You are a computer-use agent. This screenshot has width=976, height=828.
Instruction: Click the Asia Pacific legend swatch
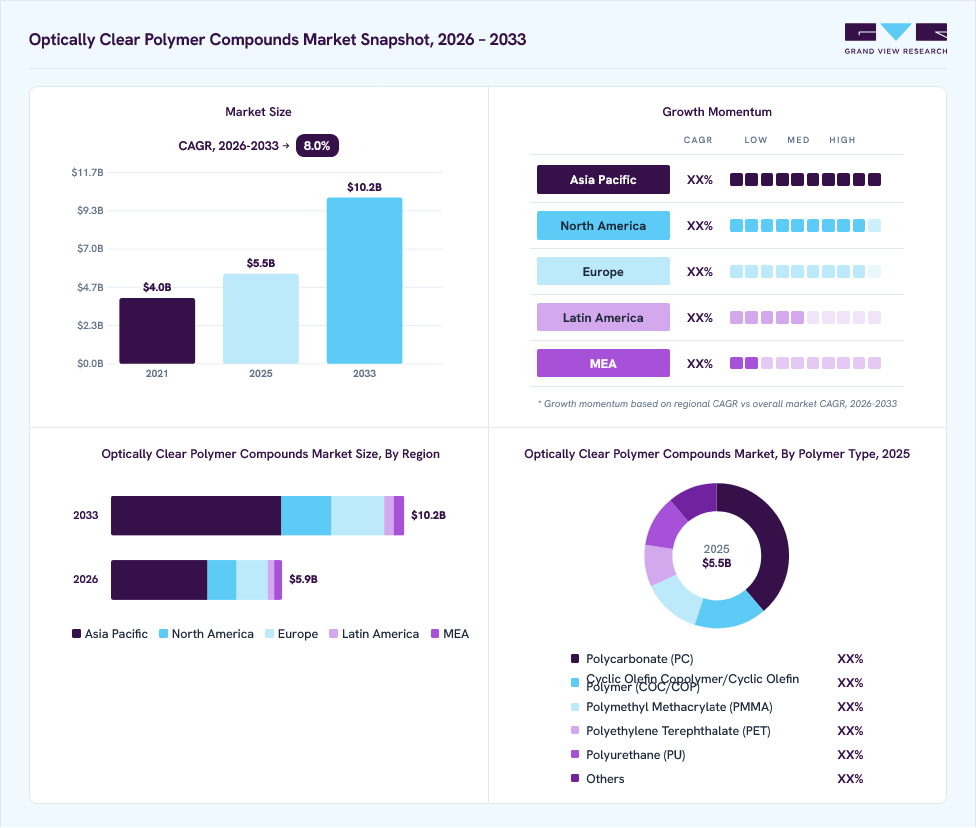coord(77,634)
